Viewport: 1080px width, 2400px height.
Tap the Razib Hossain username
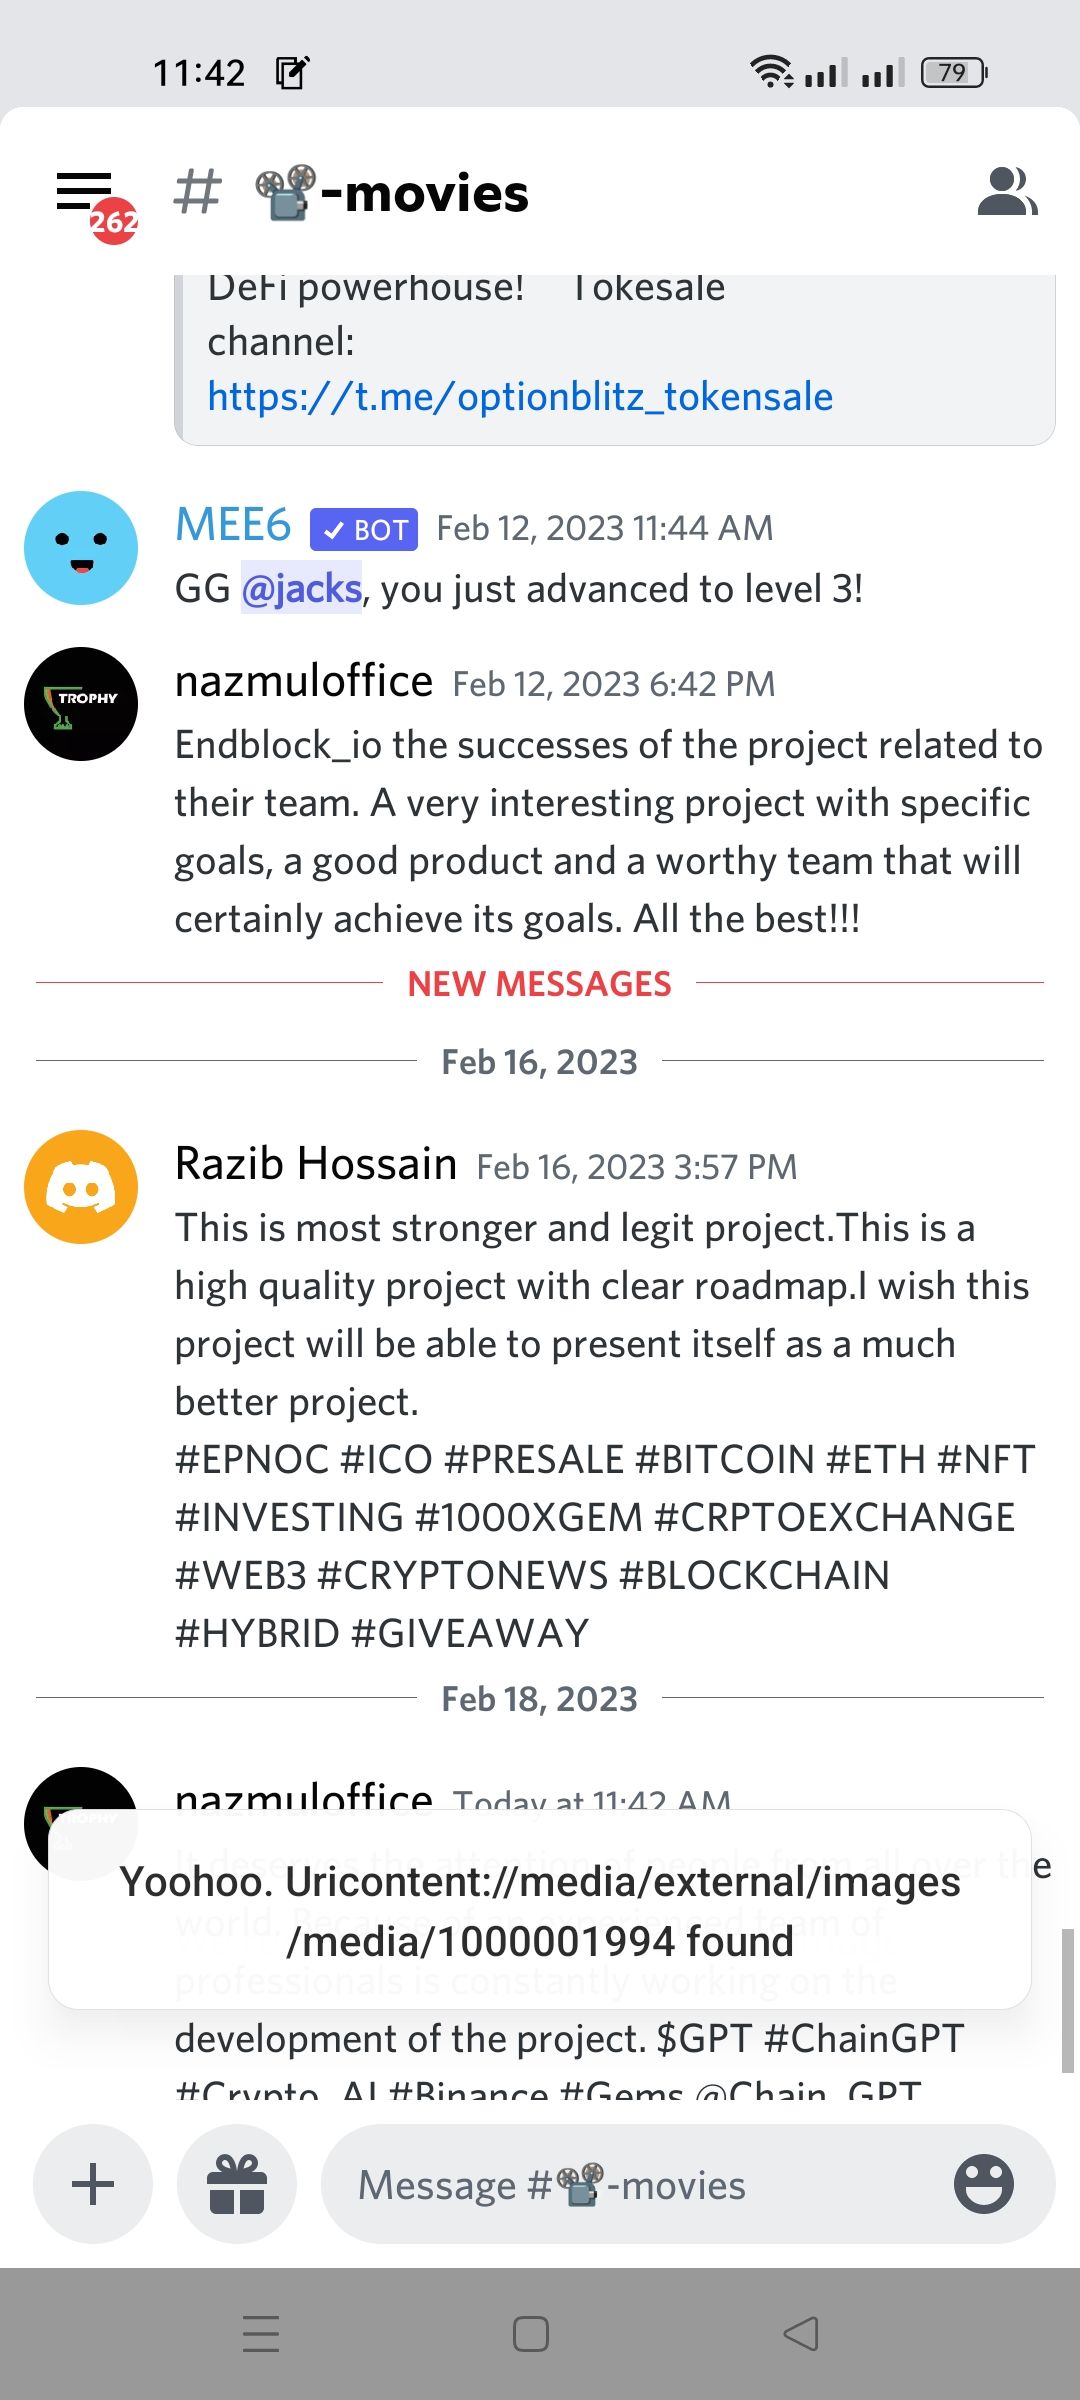(x=316, y=1165)
